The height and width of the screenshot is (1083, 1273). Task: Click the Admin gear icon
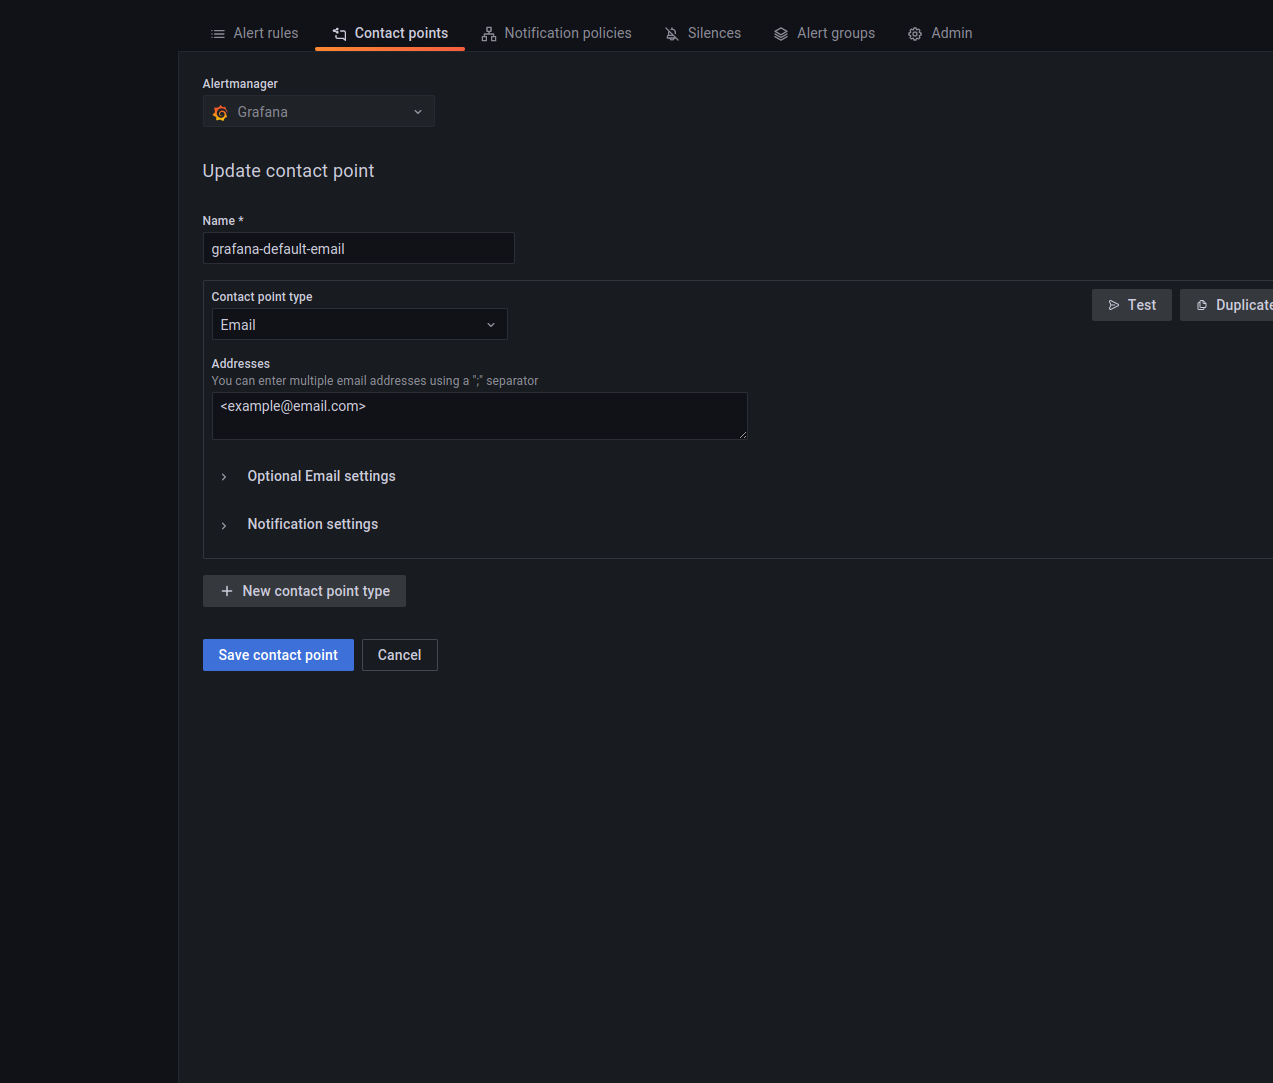pyautogui.click(x=915, y=34)
